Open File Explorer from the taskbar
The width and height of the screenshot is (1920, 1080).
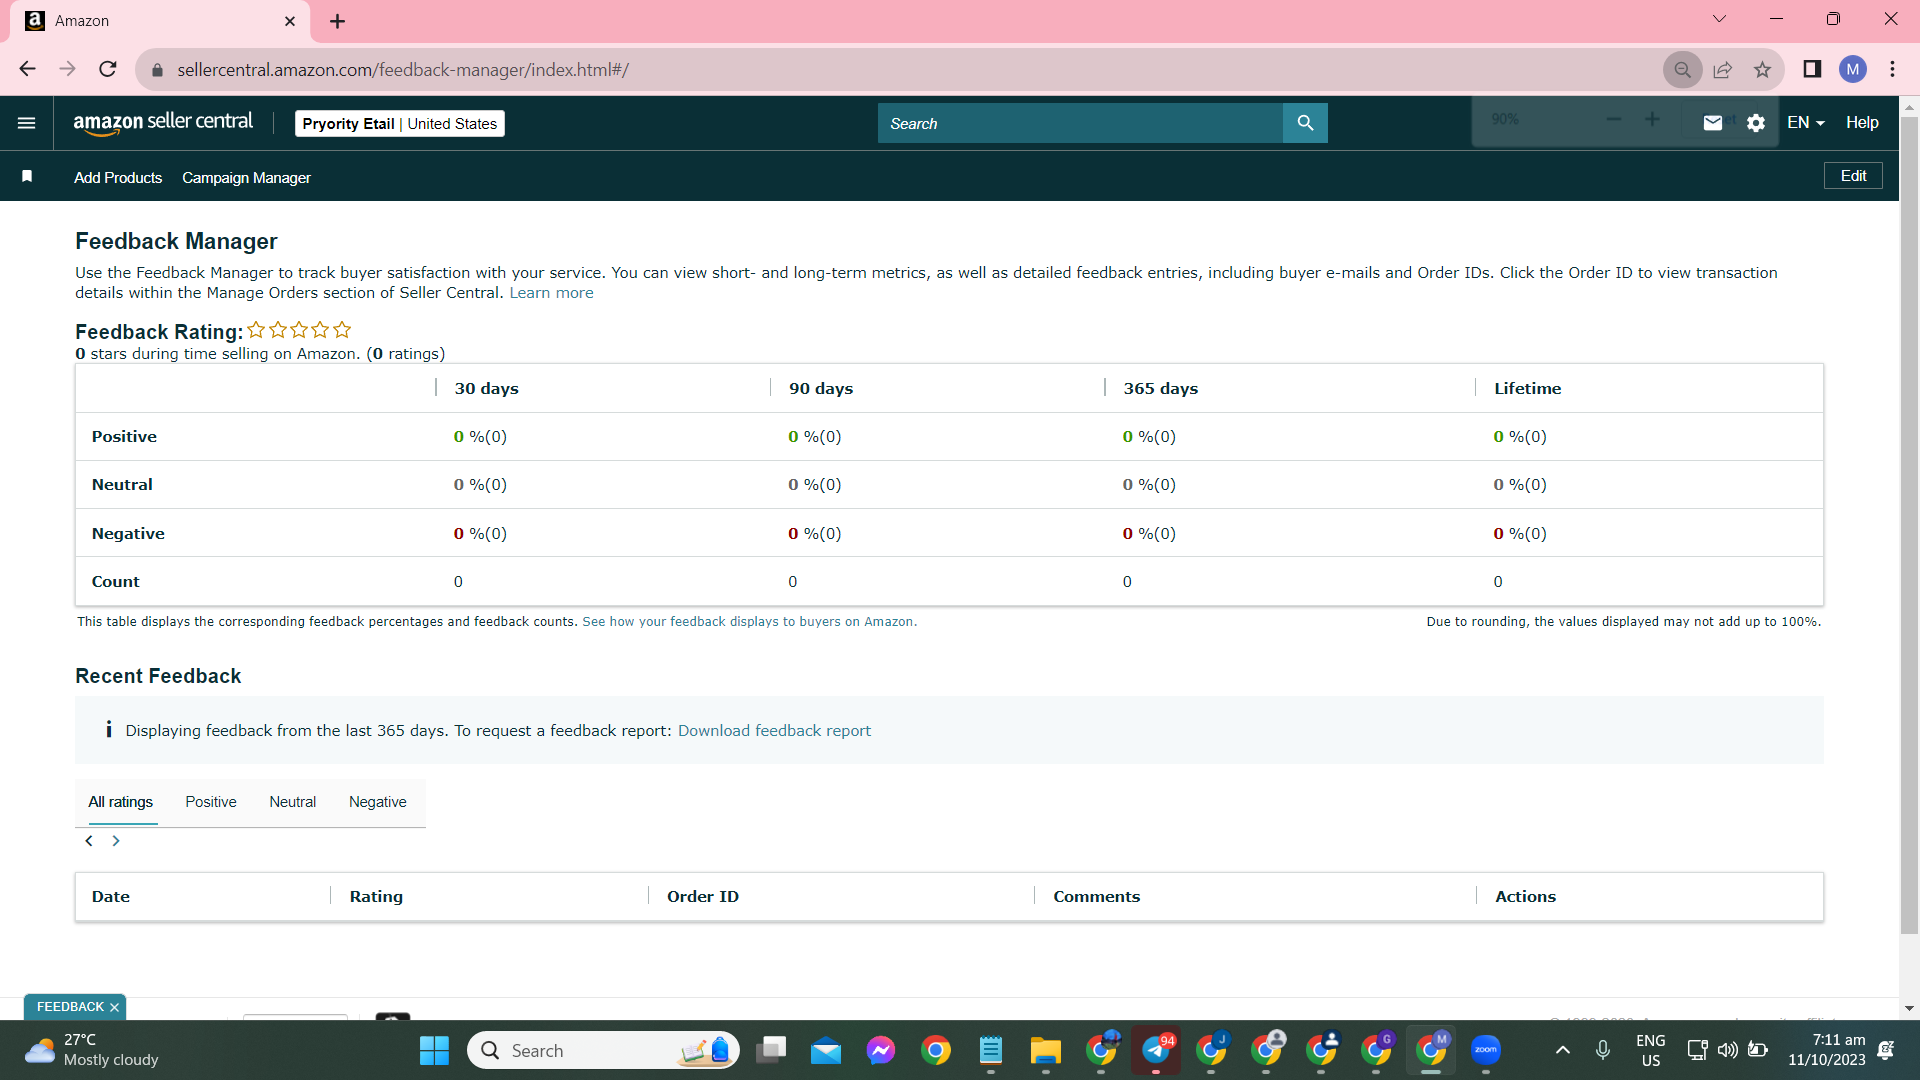point(1046,1050)
